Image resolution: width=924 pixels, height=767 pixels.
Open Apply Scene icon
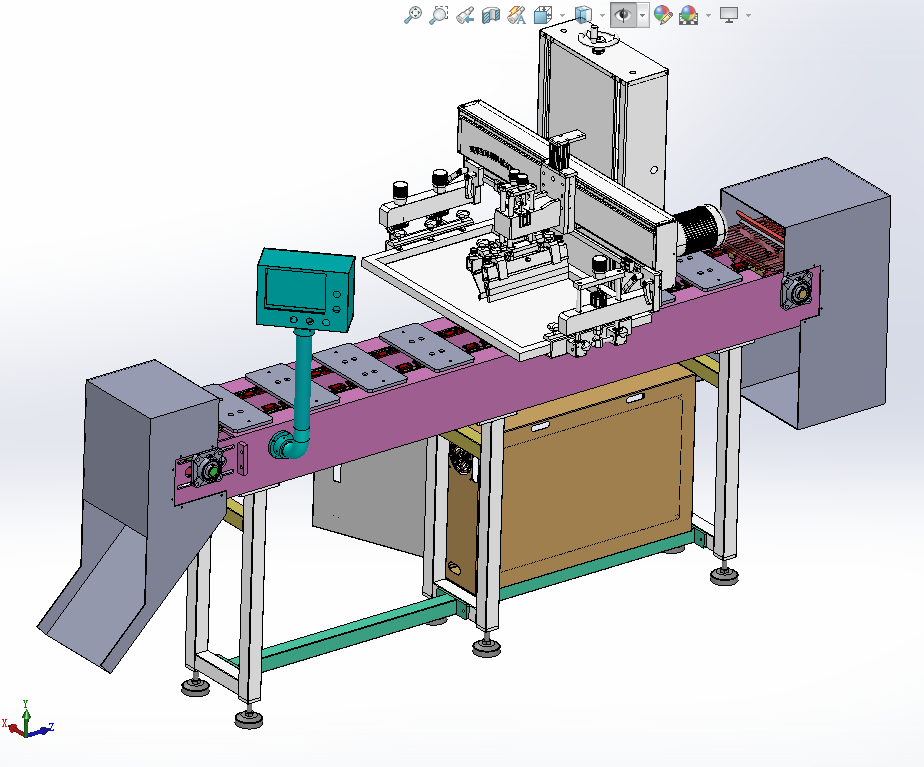pos(688,15)
